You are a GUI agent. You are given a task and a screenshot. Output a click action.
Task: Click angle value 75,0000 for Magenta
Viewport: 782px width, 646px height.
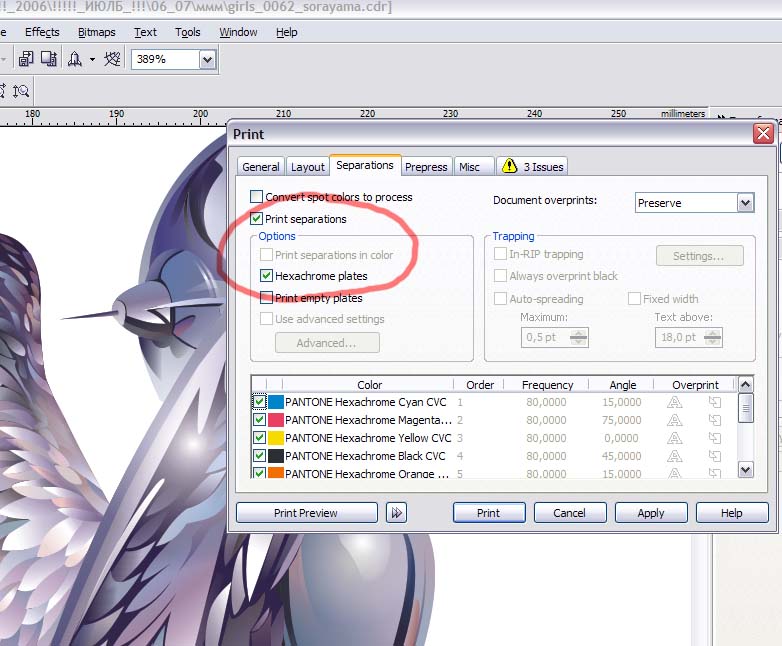(x=621, y=420)
